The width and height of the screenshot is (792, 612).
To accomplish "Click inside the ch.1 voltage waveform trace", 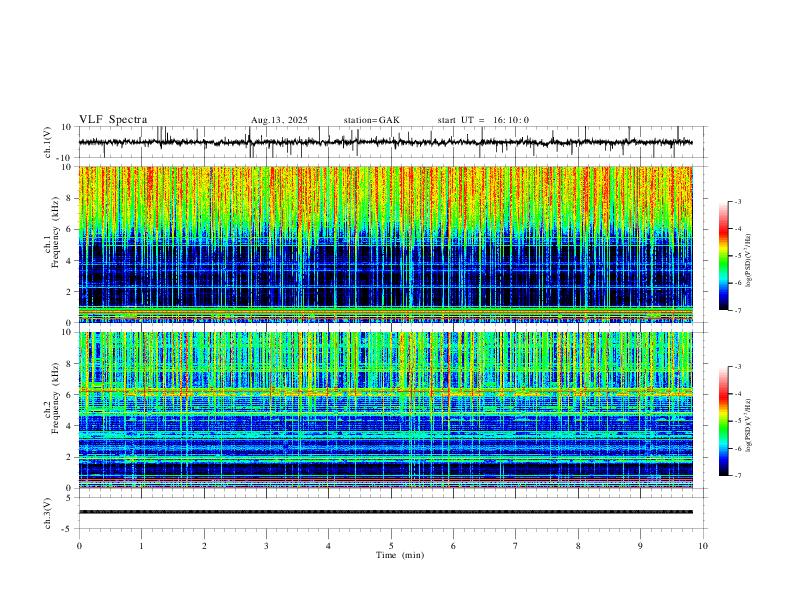I will click(x=385, y=142).
